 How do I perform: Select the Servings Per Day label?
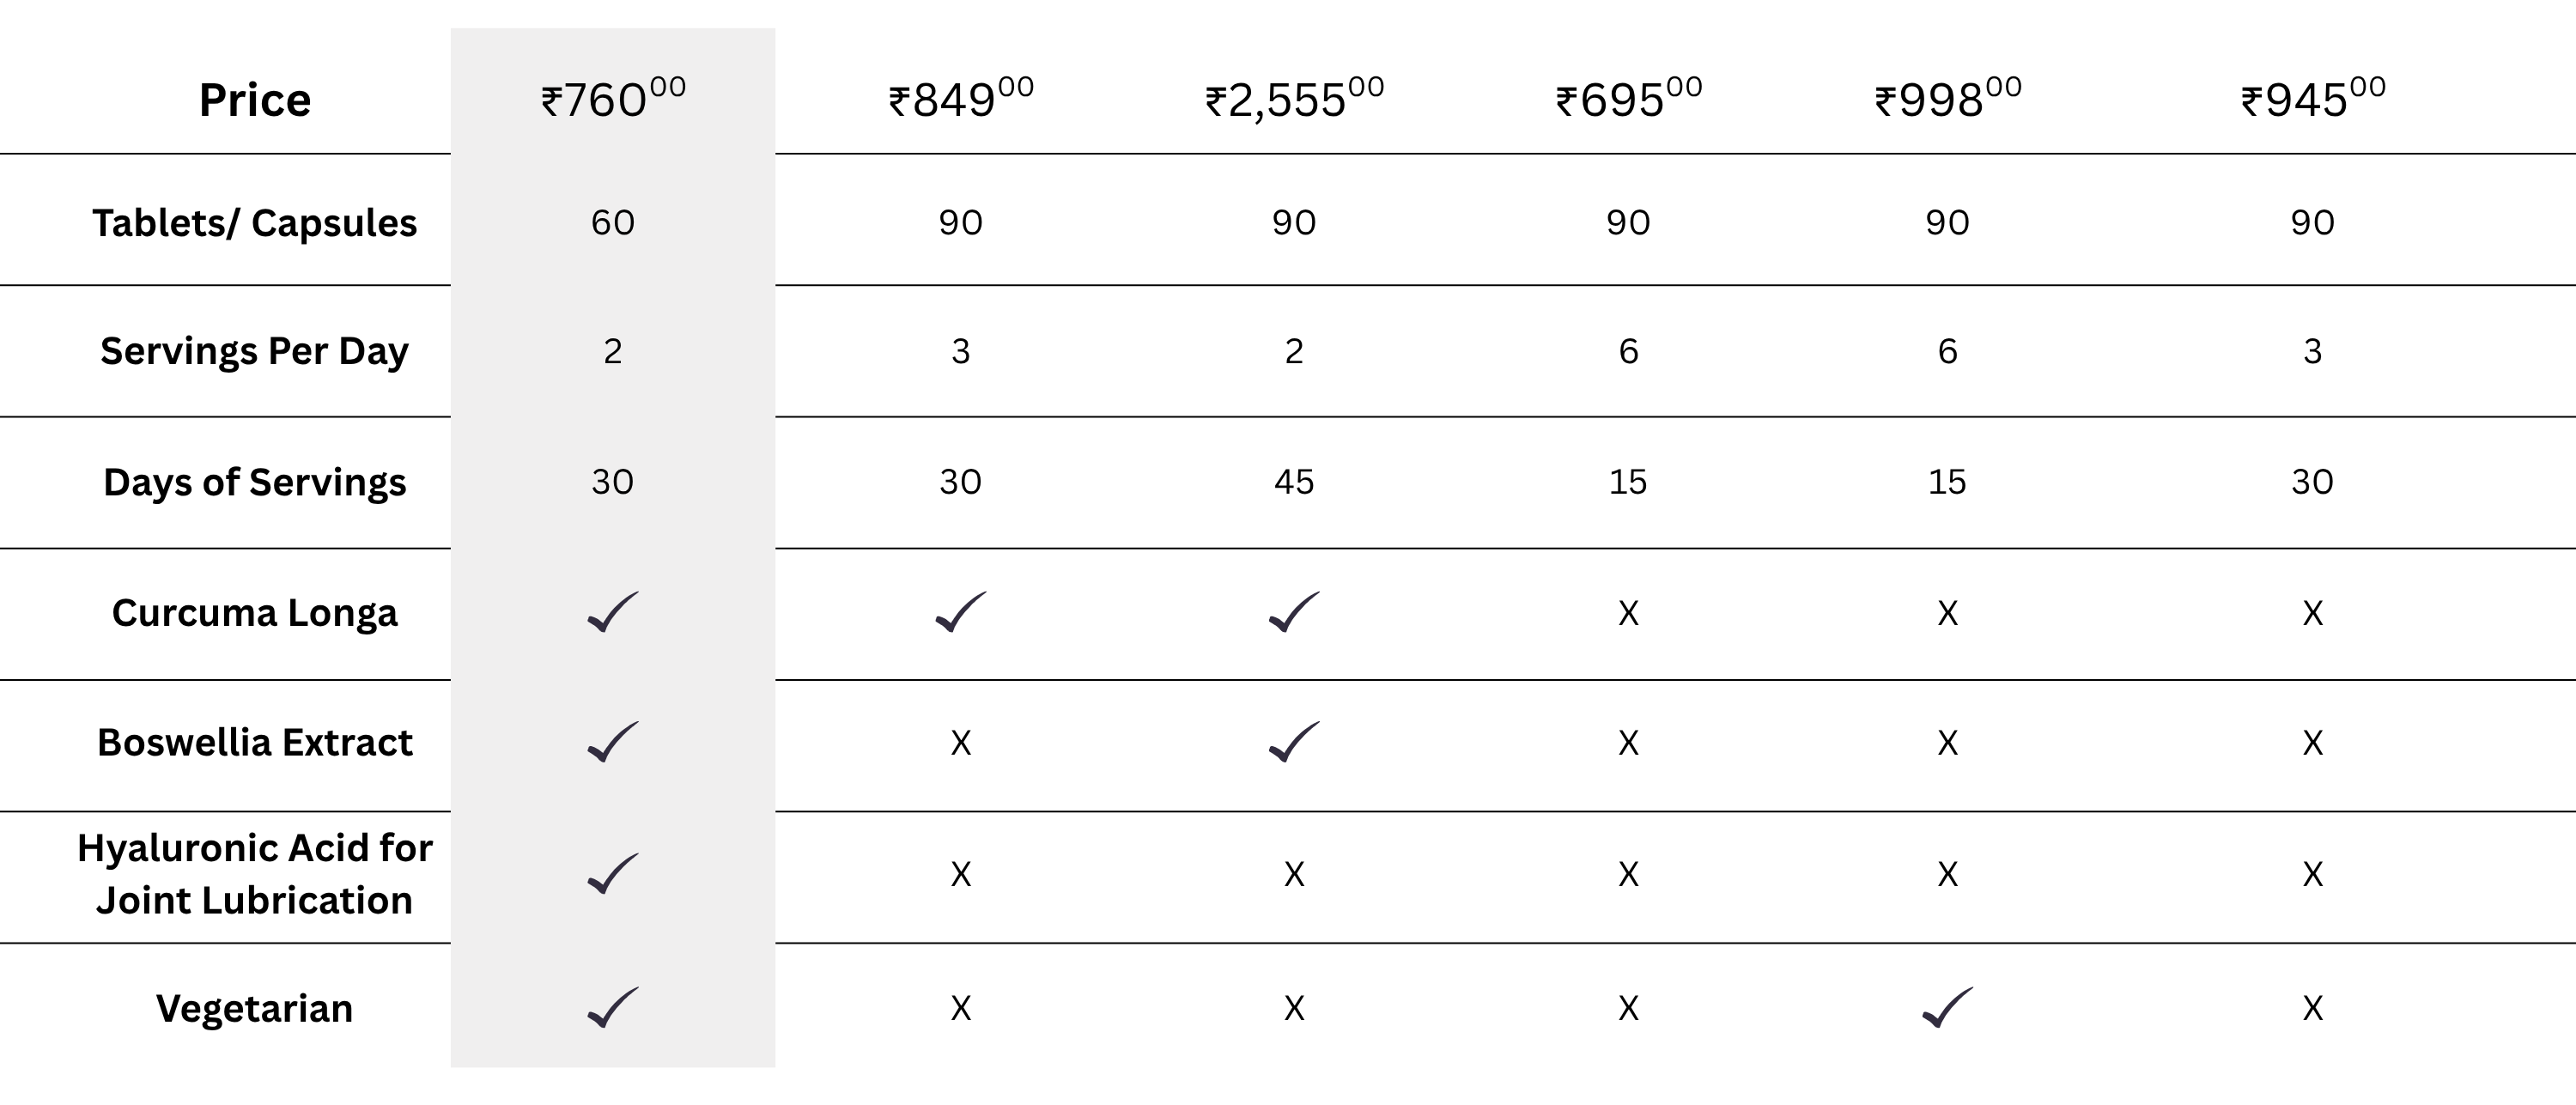coord(255,351)
